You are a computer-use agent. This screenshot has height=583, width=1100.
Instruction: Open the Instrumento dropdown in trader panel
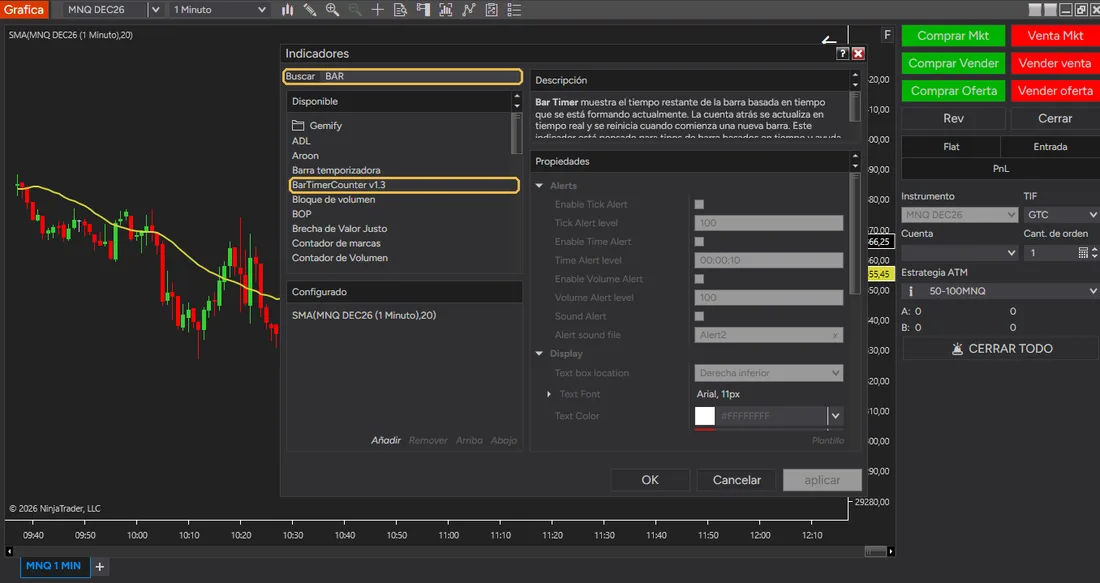(959, 215)
